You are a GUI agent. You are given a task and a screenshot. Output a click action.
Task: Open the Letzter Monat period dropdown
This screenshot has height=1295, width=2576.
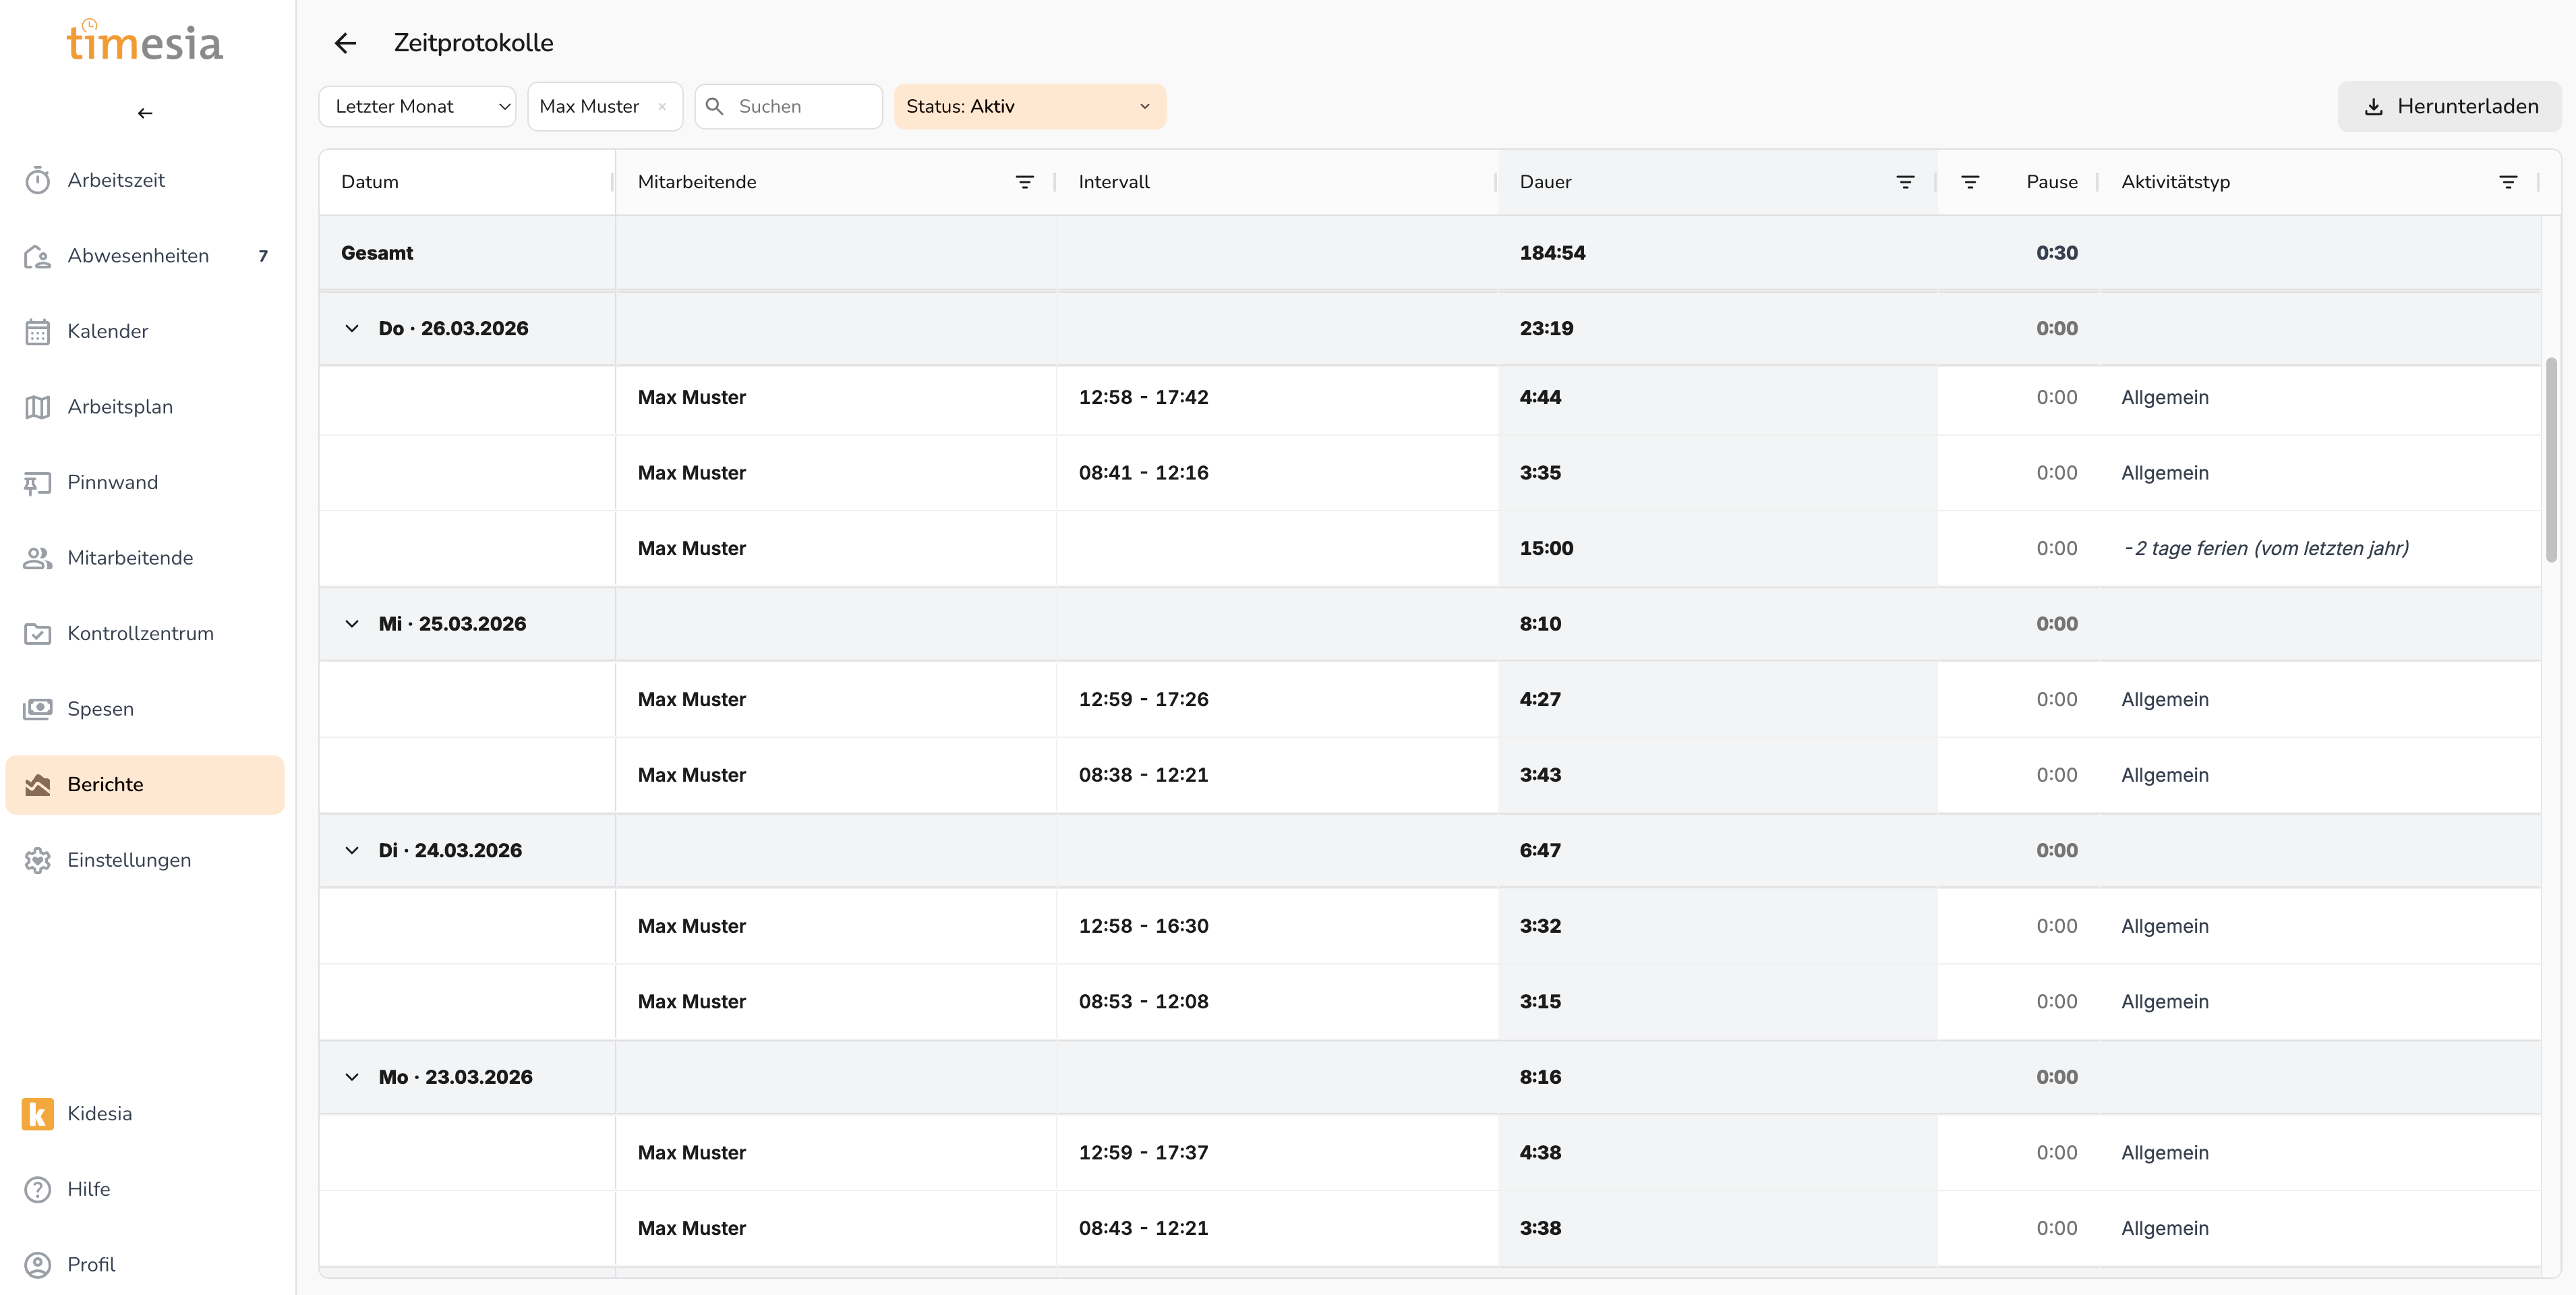coord(417,107)
